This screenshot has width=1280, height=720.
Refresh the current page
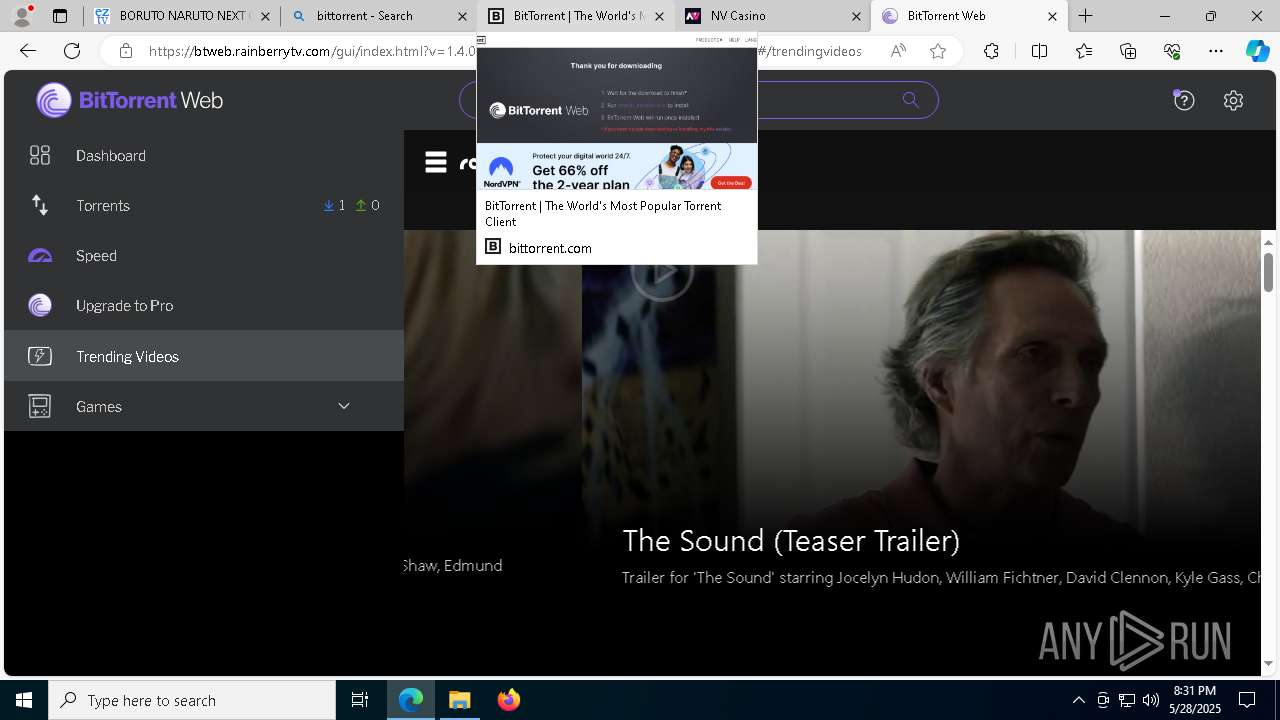pyautogui.click(x=72, y=51)
